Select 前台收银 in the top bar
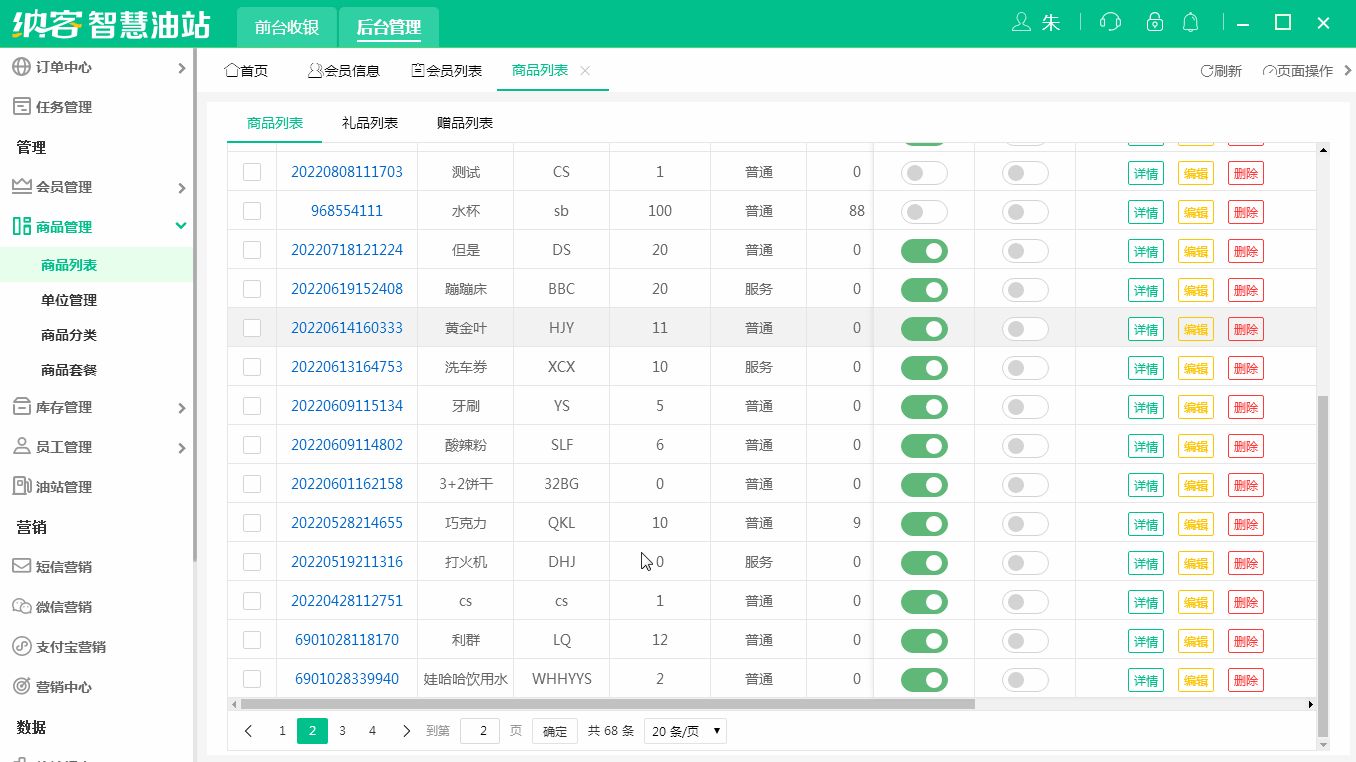This screenshot has width=1356, height=762. pyautogui.click(x=287, y=28)
